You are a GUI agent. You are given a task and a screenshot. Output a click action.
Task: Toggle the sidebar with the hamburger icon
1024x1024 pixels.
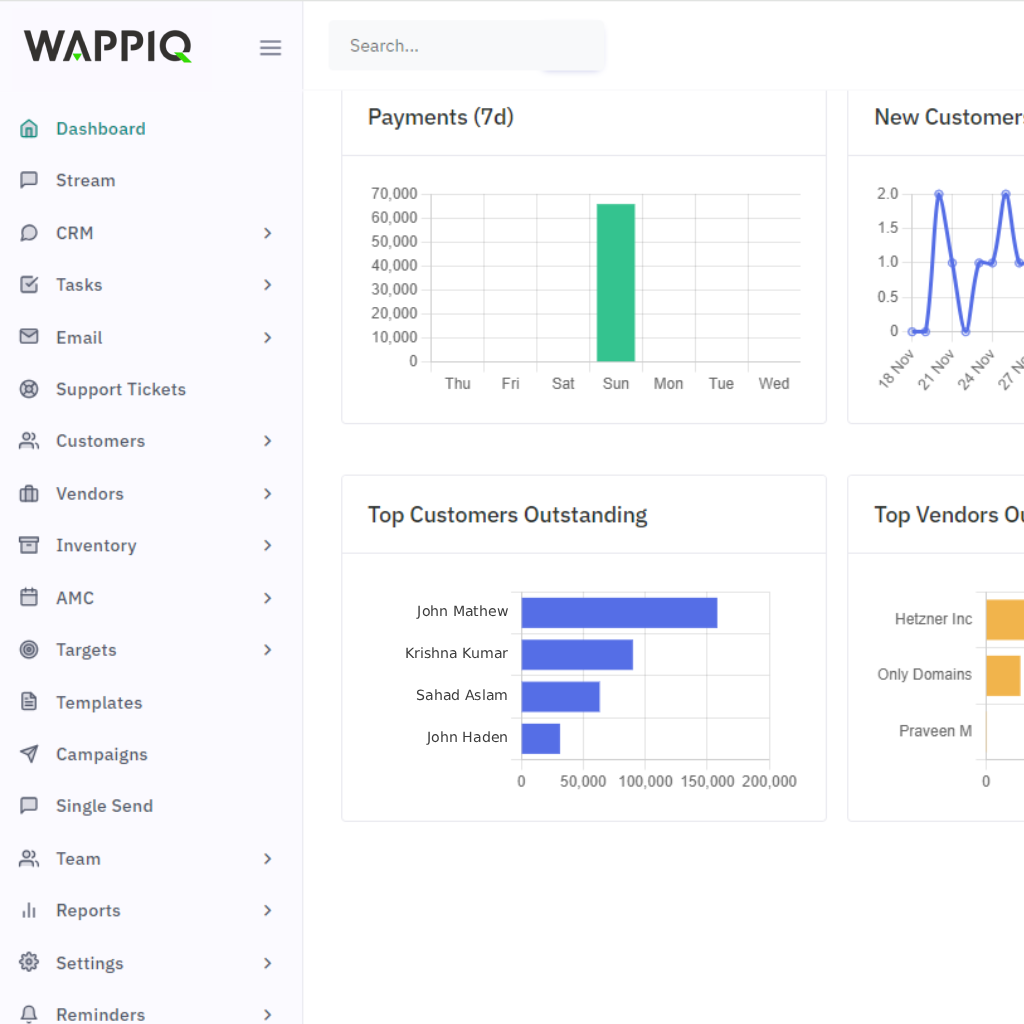coord(270,47)
